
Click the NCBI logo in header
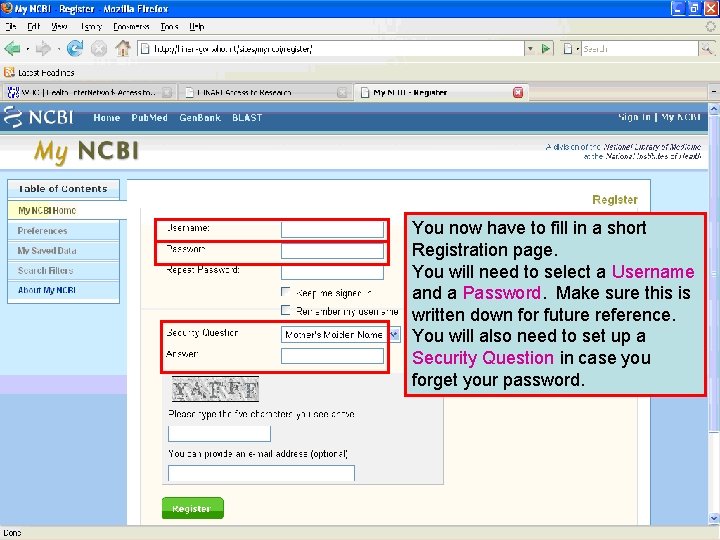(39, 117)
